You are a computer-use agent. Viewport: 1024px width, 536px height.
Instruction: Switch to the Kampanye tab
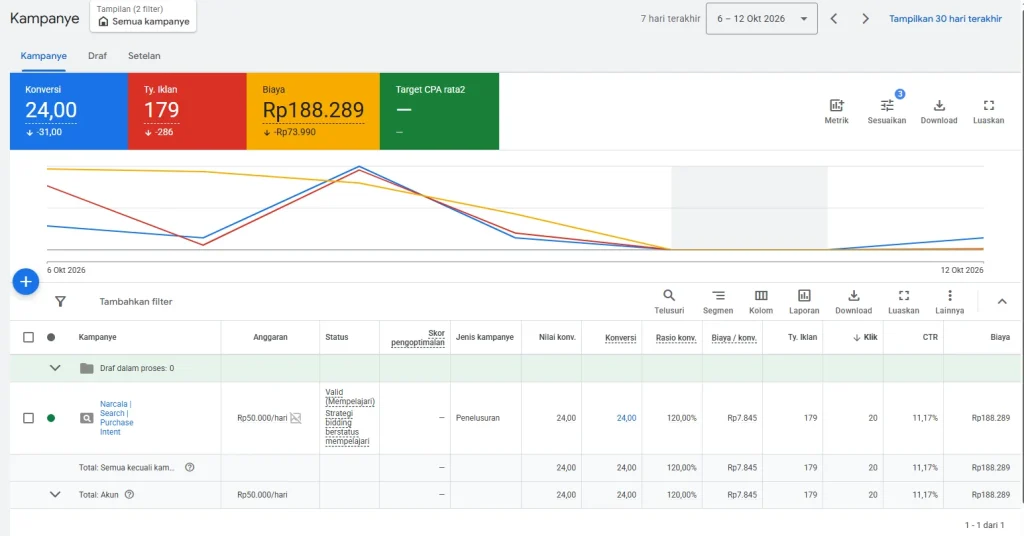[x=43, y=56]
